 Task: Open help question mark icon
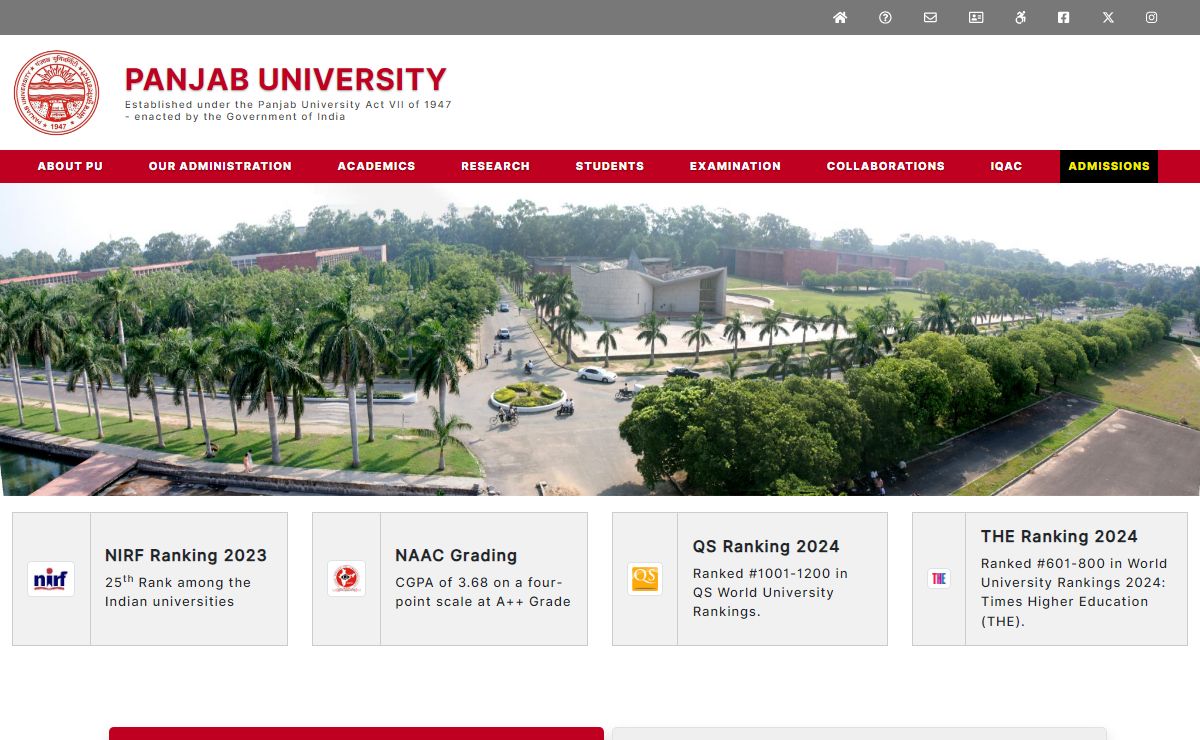(x=885, y=17)
